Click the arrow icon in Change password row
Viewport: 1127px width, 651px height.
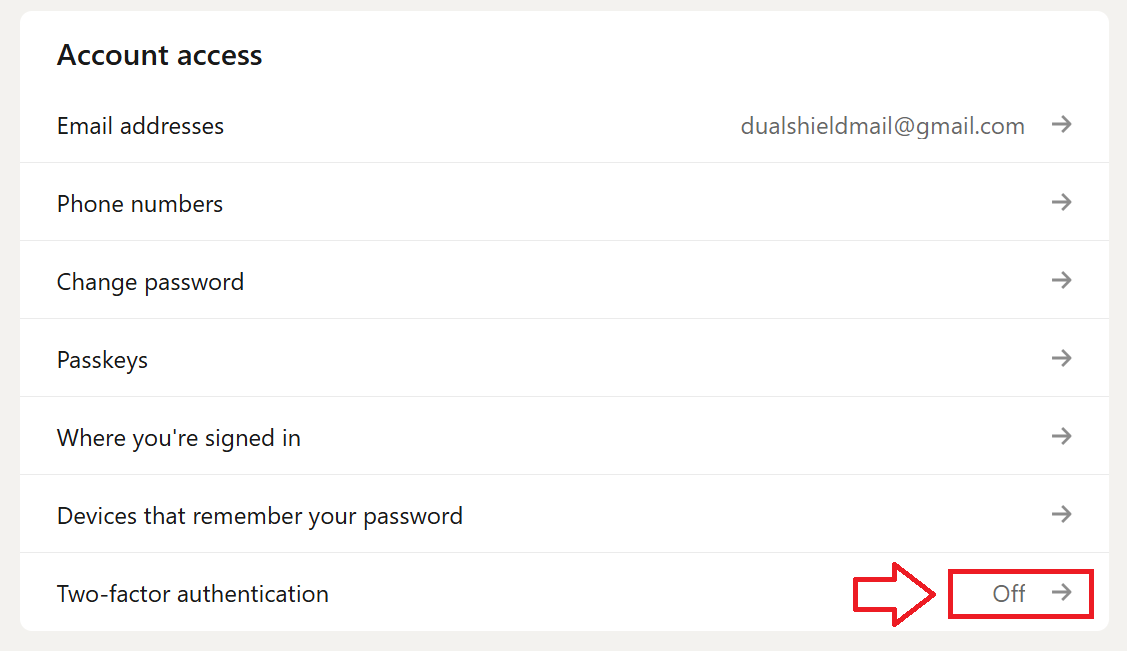(1061, 281)
